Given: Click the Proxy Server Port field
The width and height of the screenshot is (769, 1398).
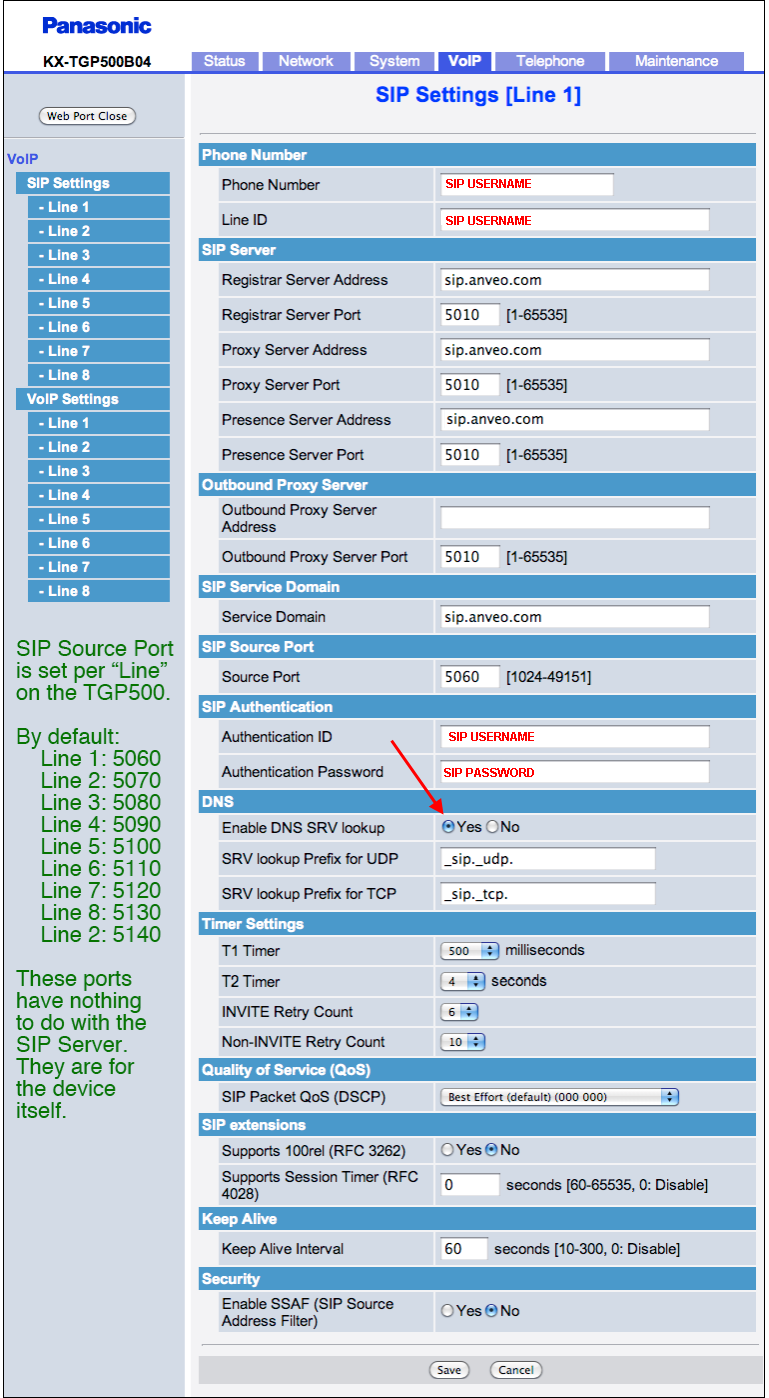Looking at the screenshot, I should (470, 385).
